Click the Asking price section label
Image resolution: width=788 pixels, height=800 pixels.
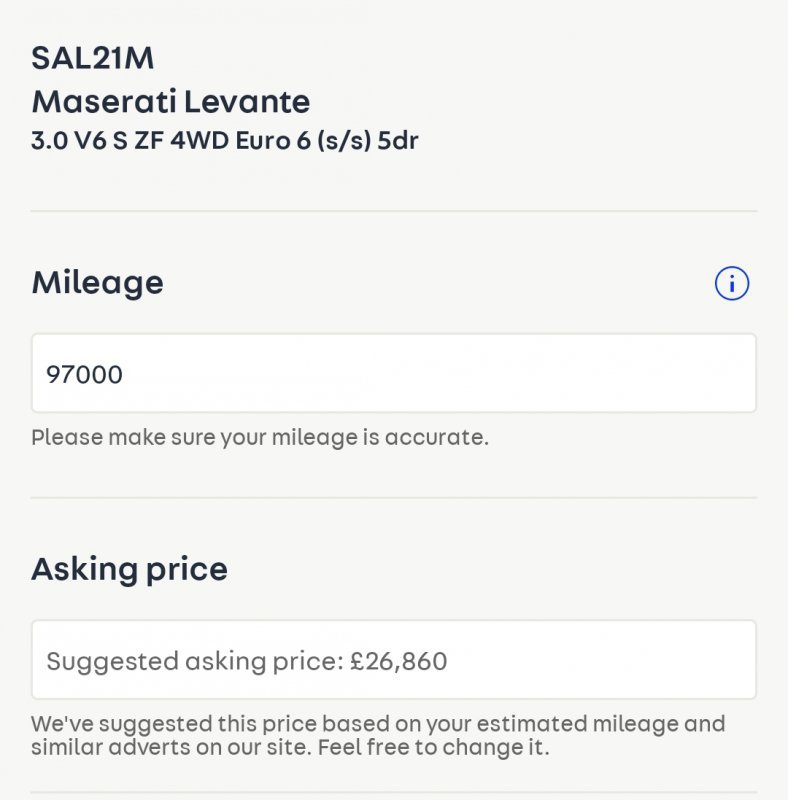point(130,569)
